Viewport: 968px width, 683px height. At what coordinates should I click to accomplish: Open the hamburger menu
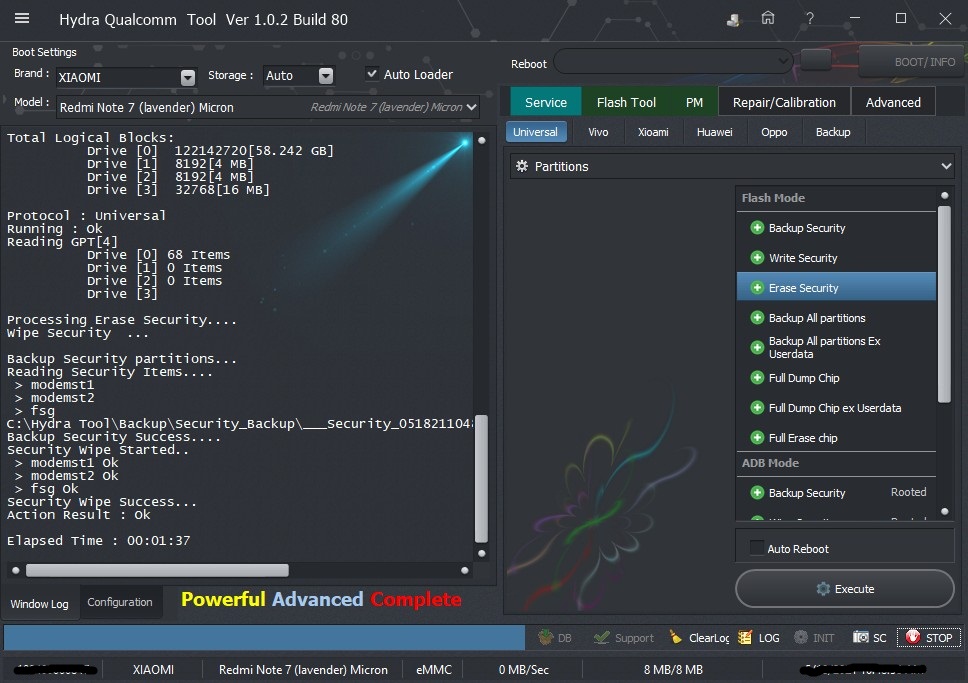[x=22, y=19]
